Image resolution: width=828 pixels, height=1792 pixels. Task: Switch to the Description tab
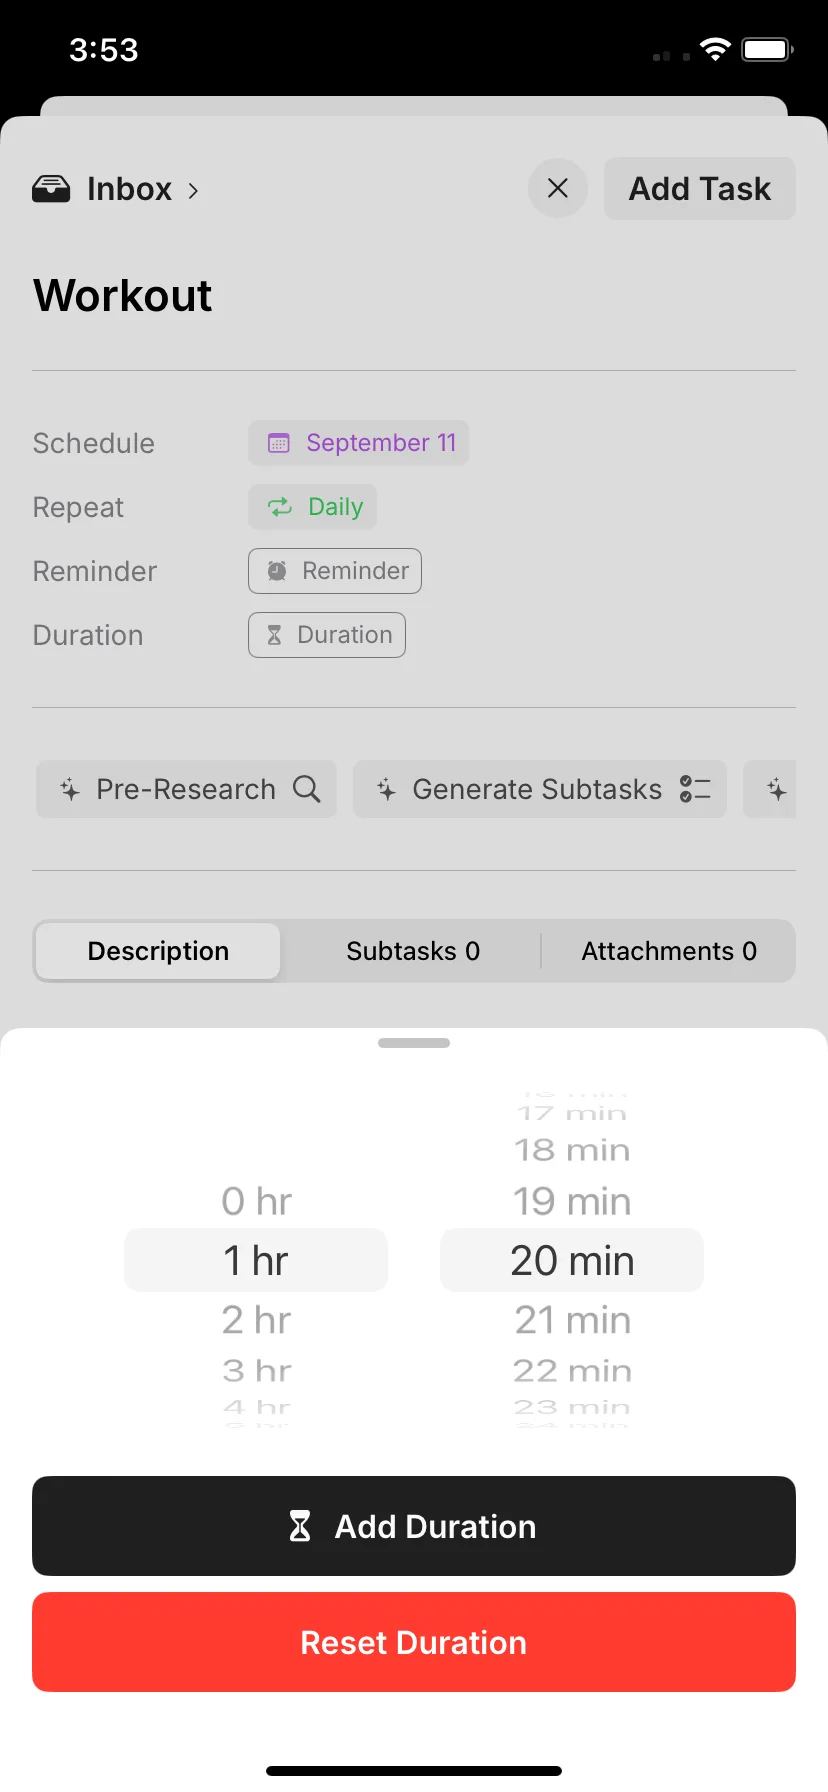pyautogui.click(x=158, y=951)
